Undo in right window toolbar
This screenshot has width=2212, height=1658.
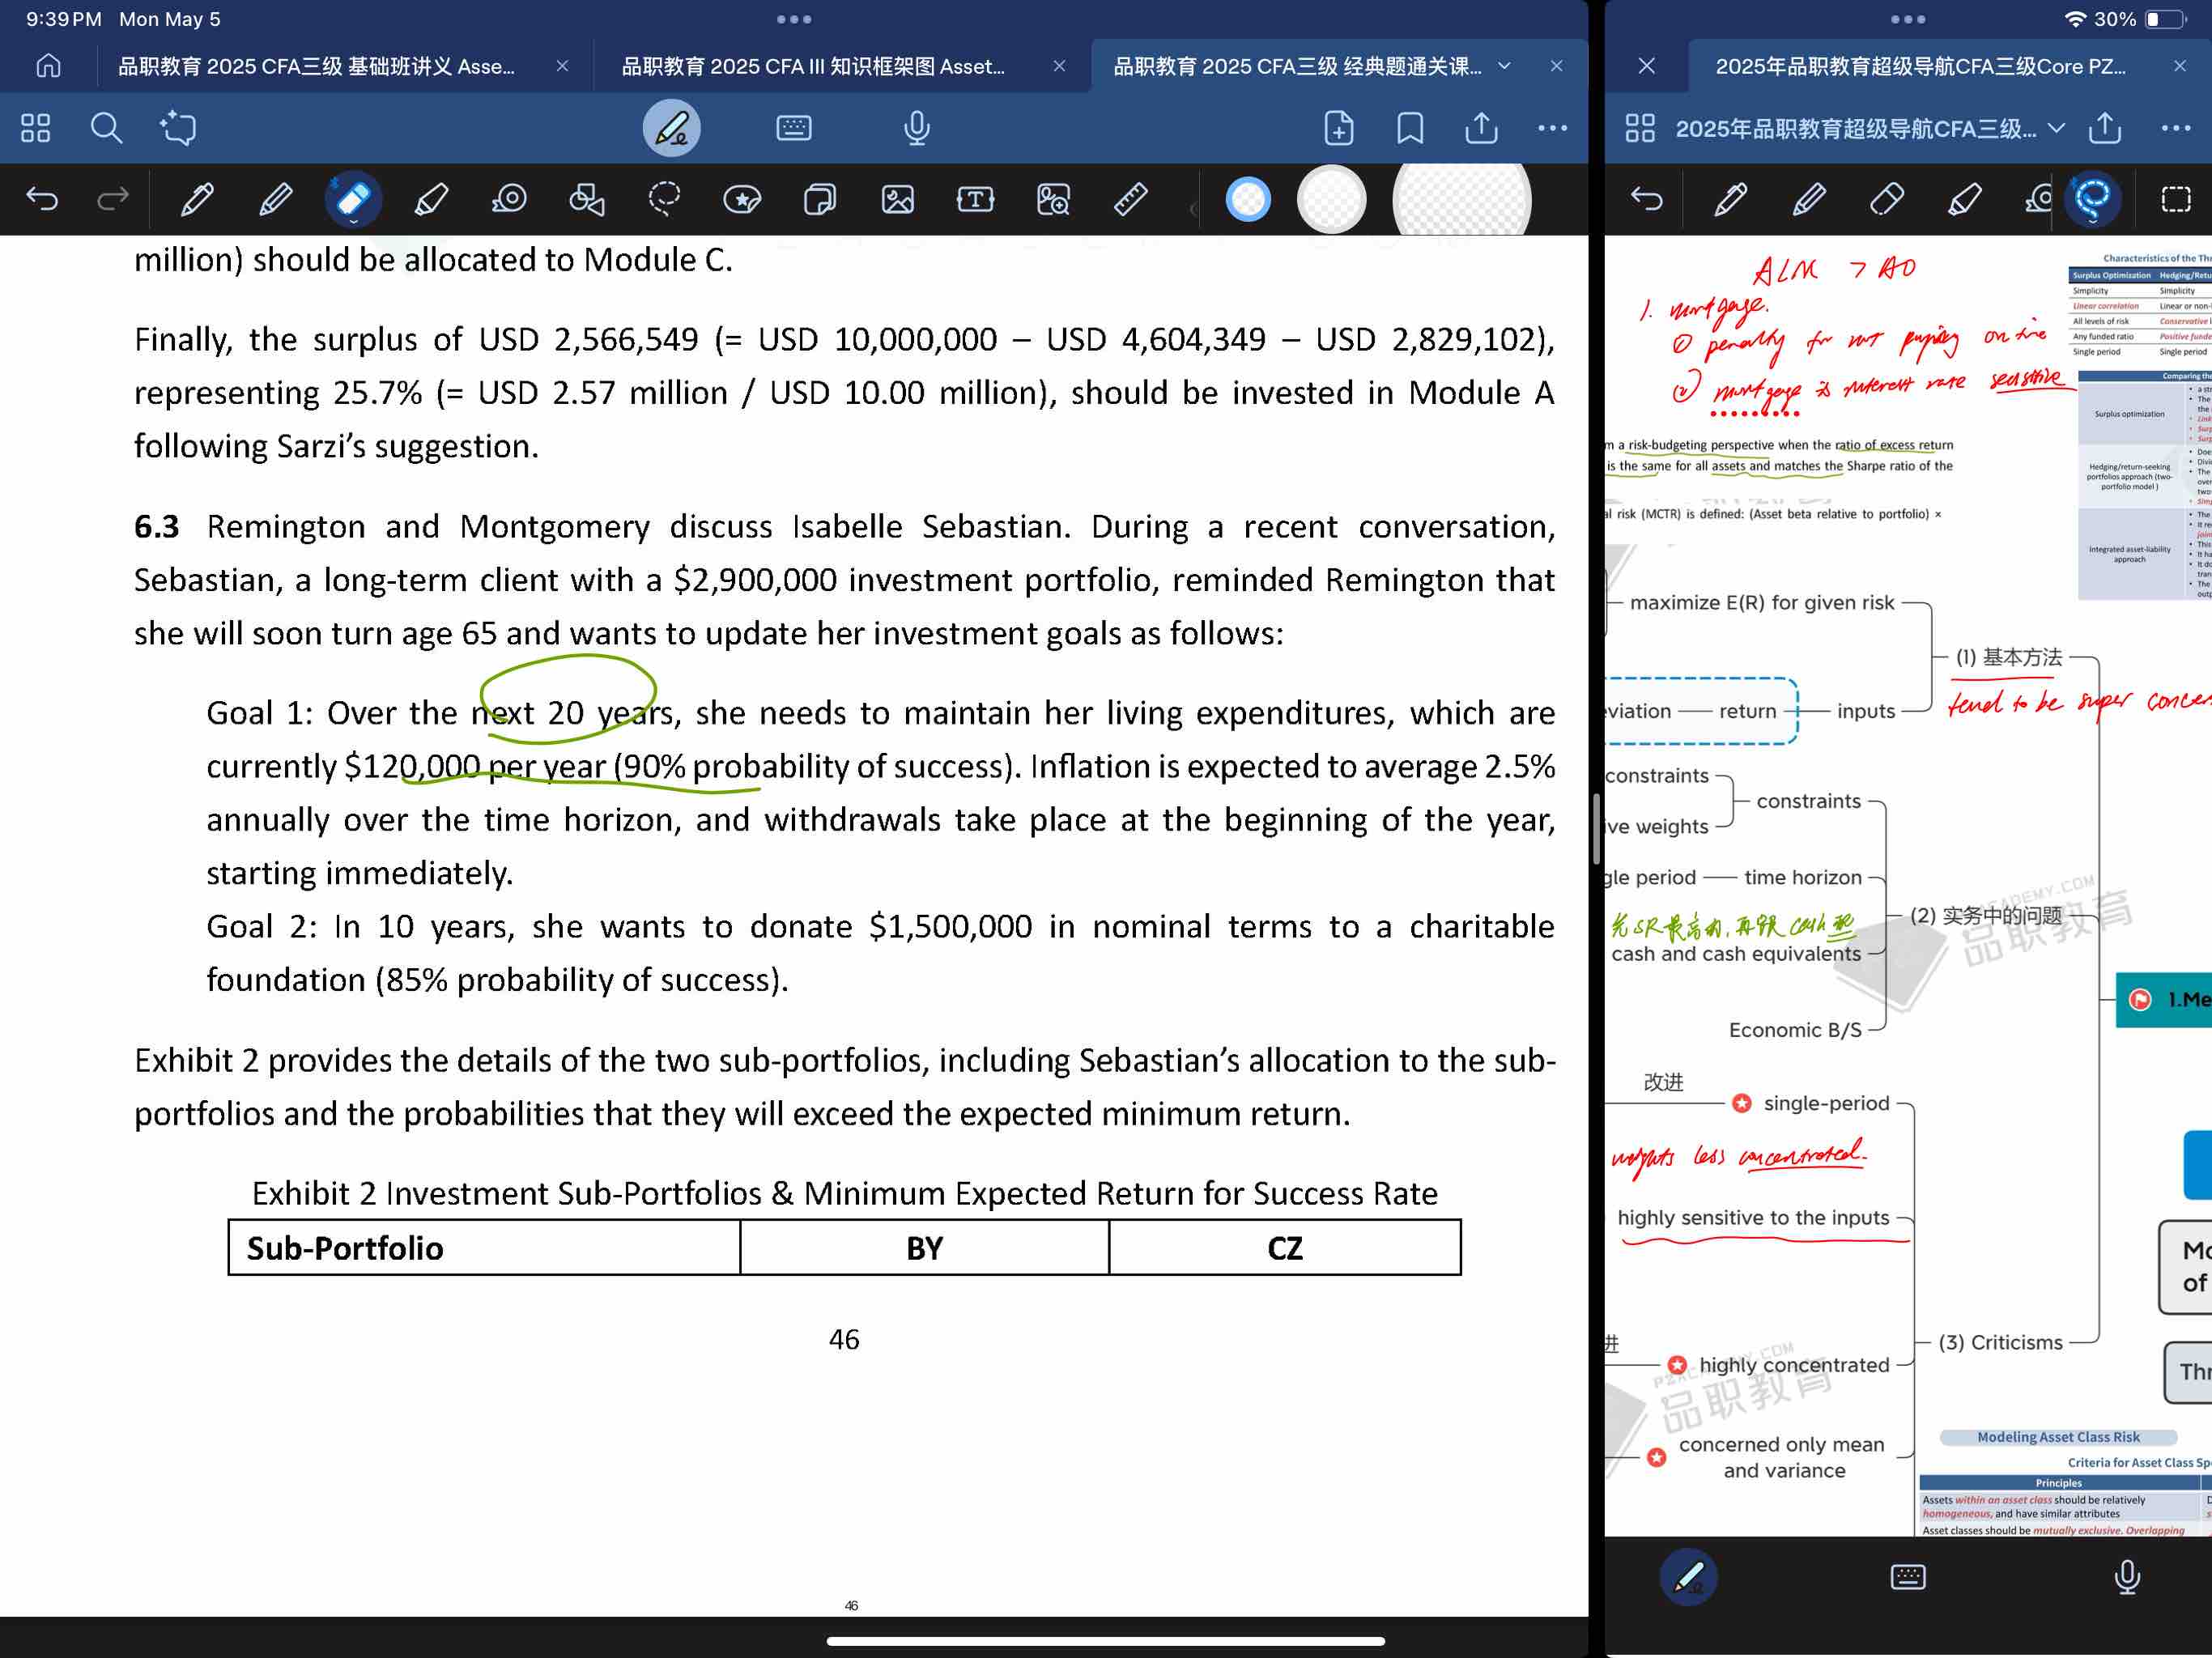click(1646, 199)
